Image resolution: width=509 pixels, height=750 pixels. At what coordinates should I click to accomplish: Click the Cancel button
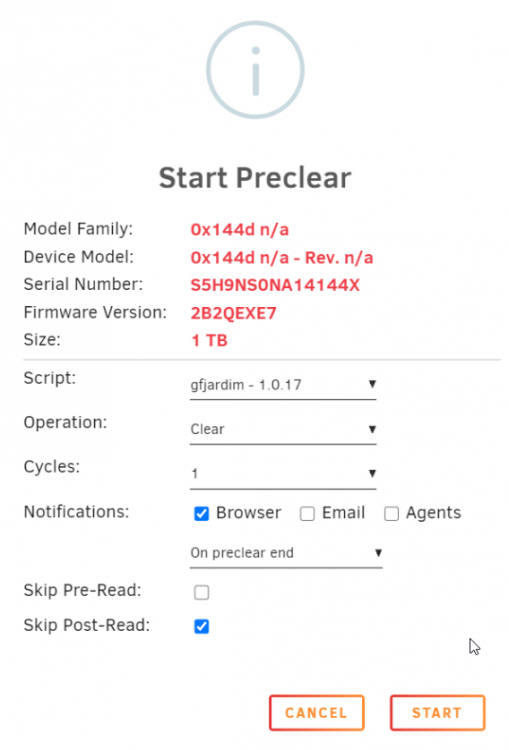click(317, 713)
